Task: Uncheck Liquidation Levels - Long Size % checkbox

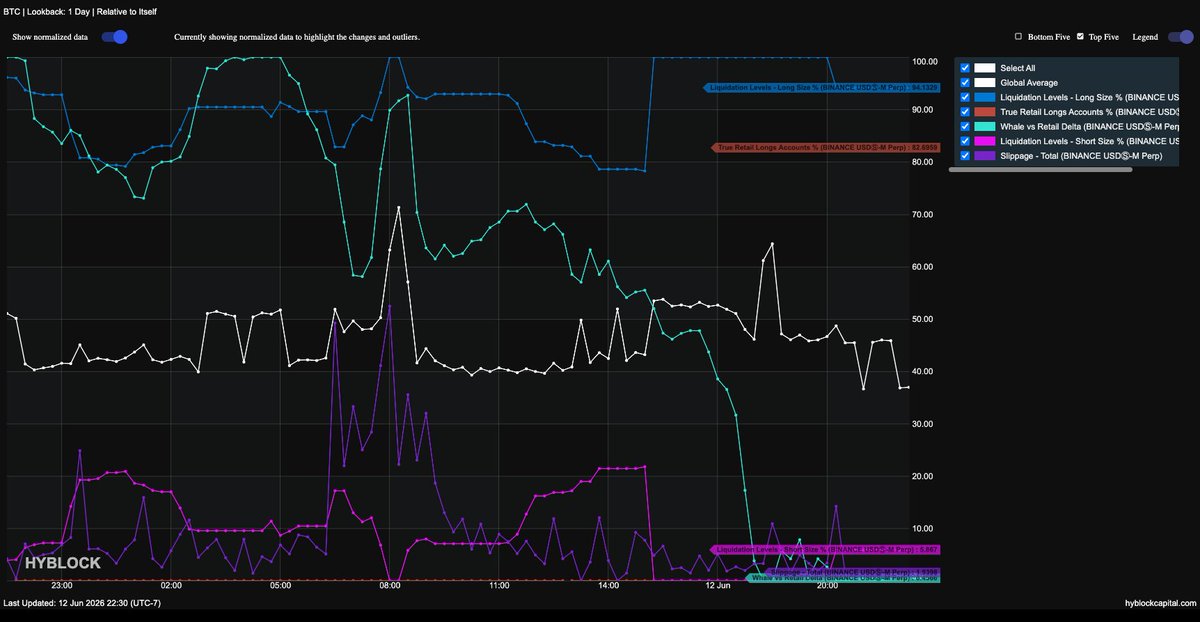Action: (965, 97)
